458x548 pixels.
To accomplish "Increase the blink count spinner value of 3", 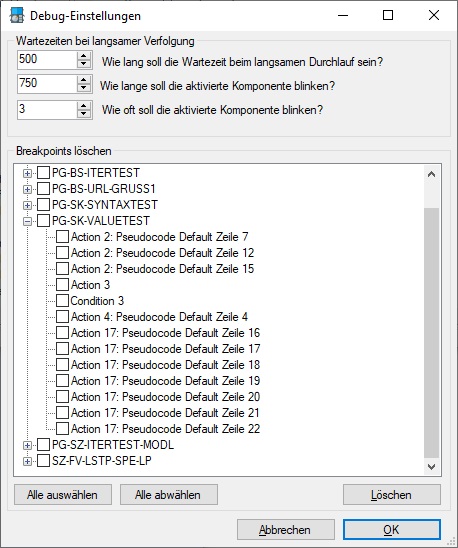I will 84,106.
